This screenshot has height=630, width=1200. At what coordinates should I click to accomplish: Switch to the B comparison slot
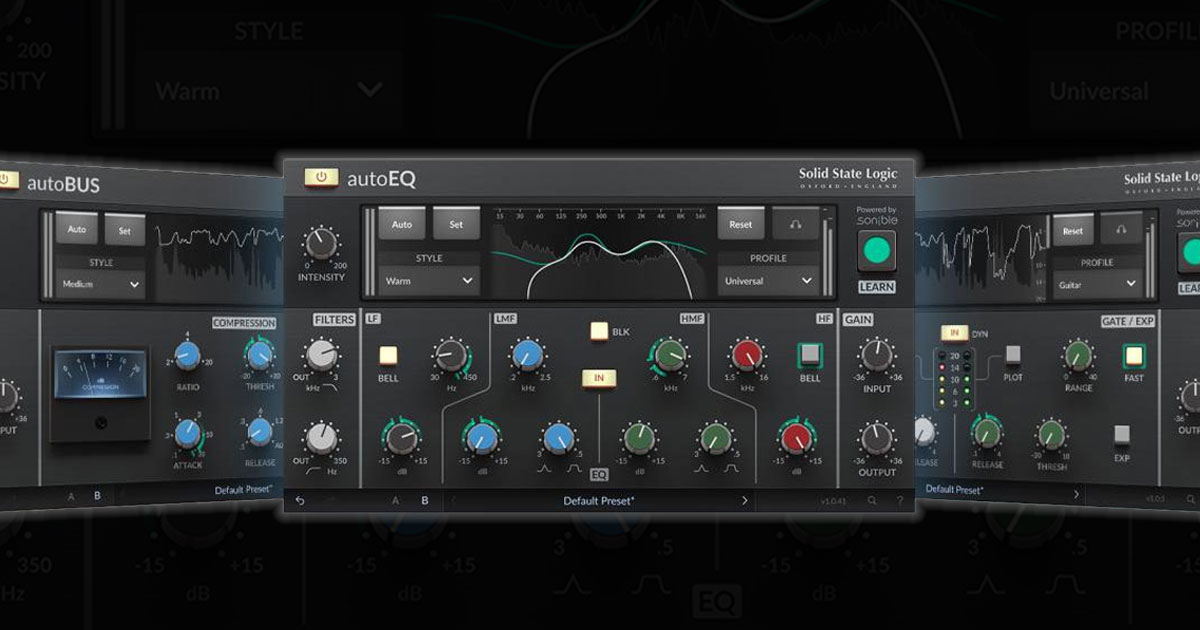(x=423, y=500)
